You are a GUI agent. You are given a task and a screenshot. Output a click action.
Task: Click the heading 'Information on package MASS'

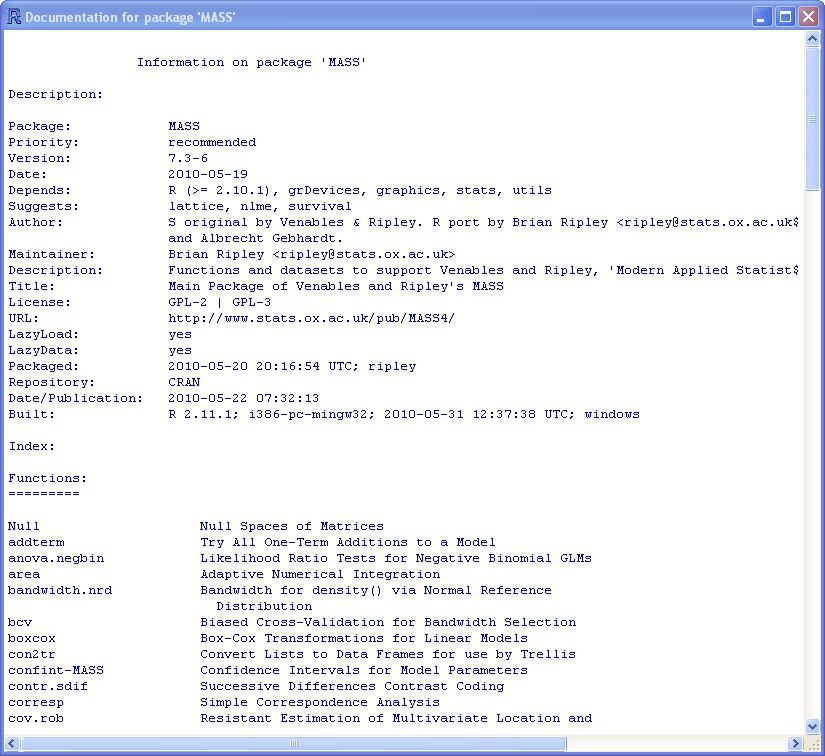click(251, 62)
